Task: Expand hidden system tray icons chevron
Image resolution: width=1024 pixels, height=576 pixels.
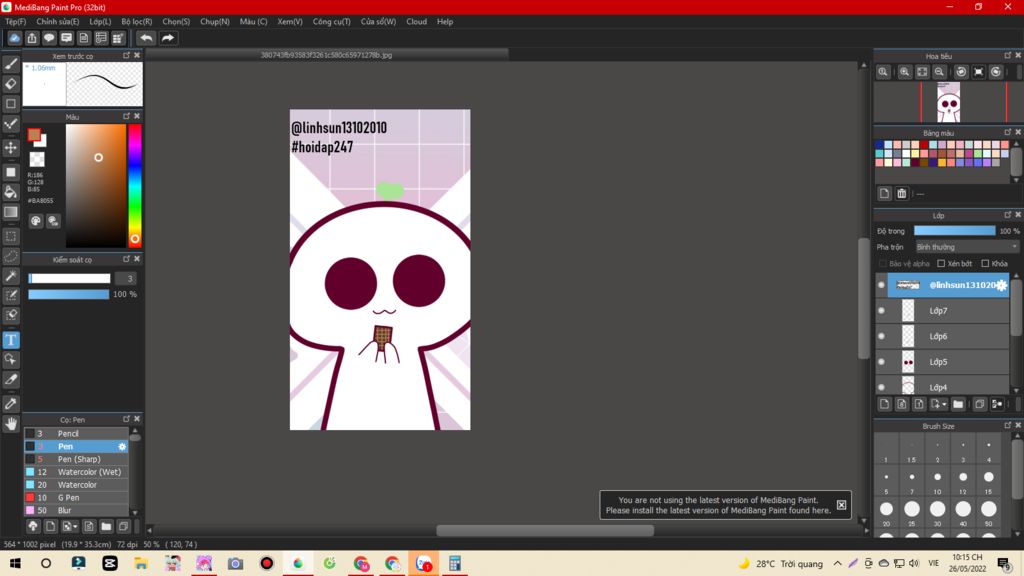Action: tap(838, 564)
